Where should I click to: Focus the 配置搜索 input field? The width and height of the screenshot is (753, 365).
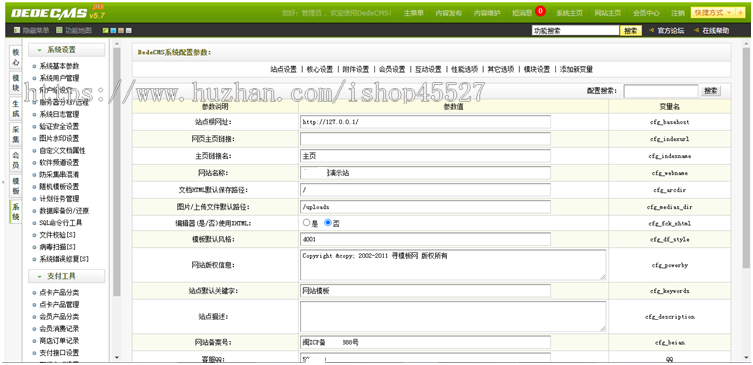point(661,91)
